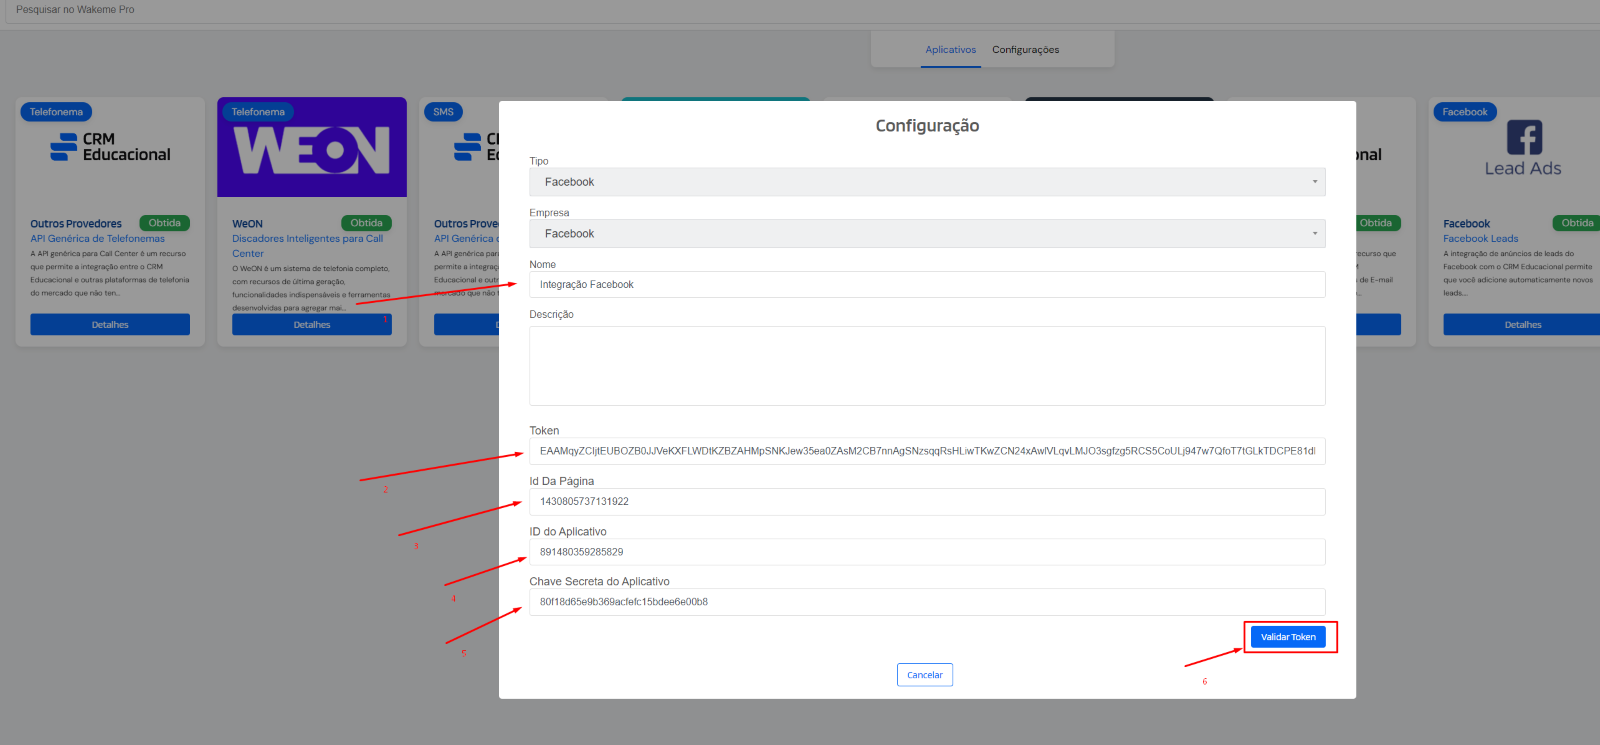Click the Facebook tag on the Lead Ads card
Viewport: 1600px width, 745px height.
point(1465,112)
